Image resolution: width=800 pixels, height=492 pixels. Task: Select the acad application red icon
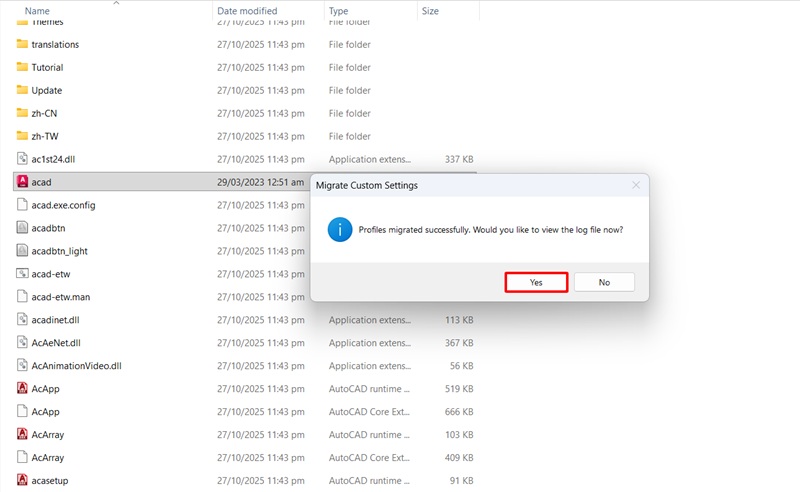pos(23,182)
